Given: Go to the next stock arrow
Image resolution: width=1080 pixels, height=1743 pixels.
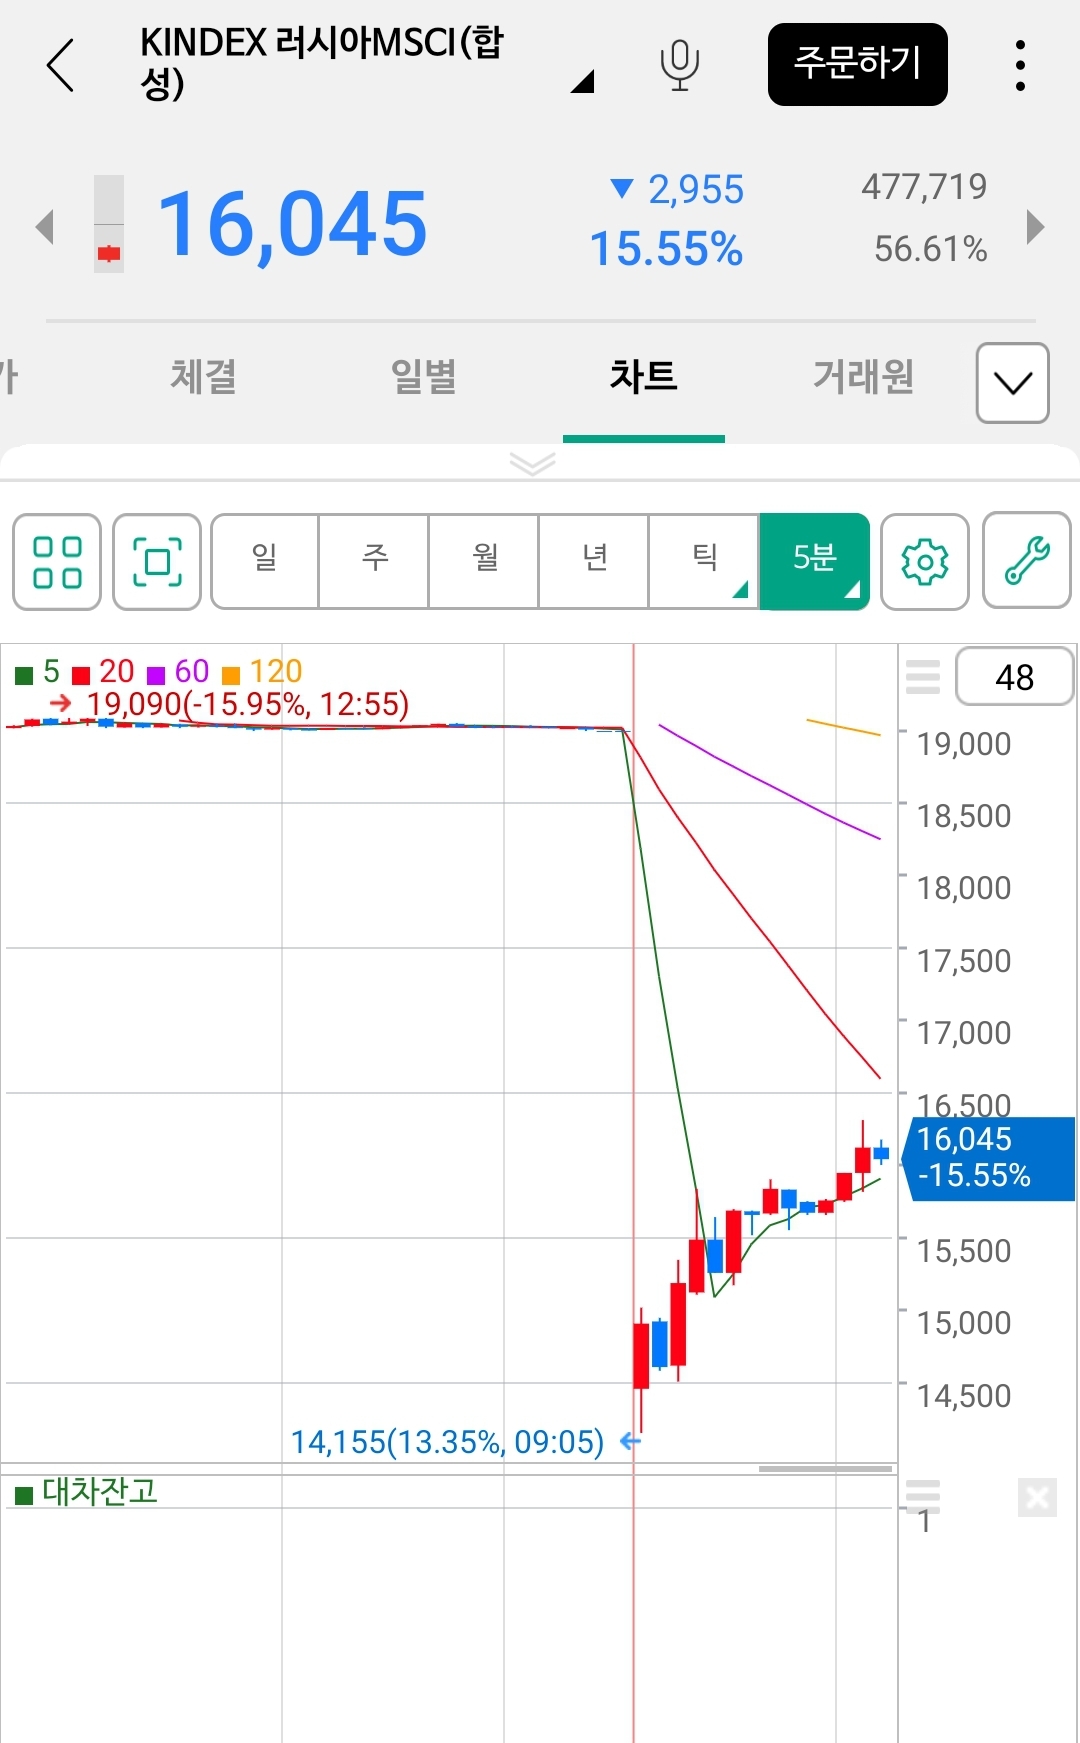Looking at the screenshot, I should click(x=1036, y=227).
